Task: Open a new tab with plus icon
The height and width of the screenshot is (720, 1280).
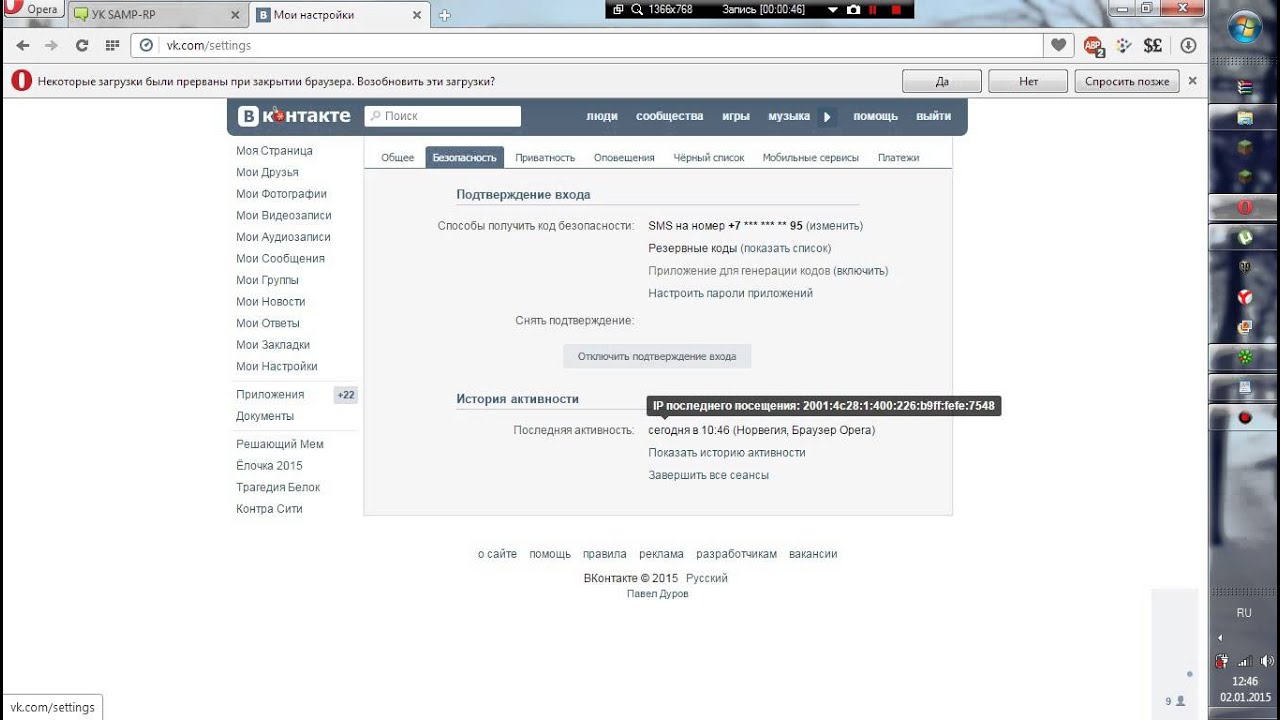Action: coord(445,15)
